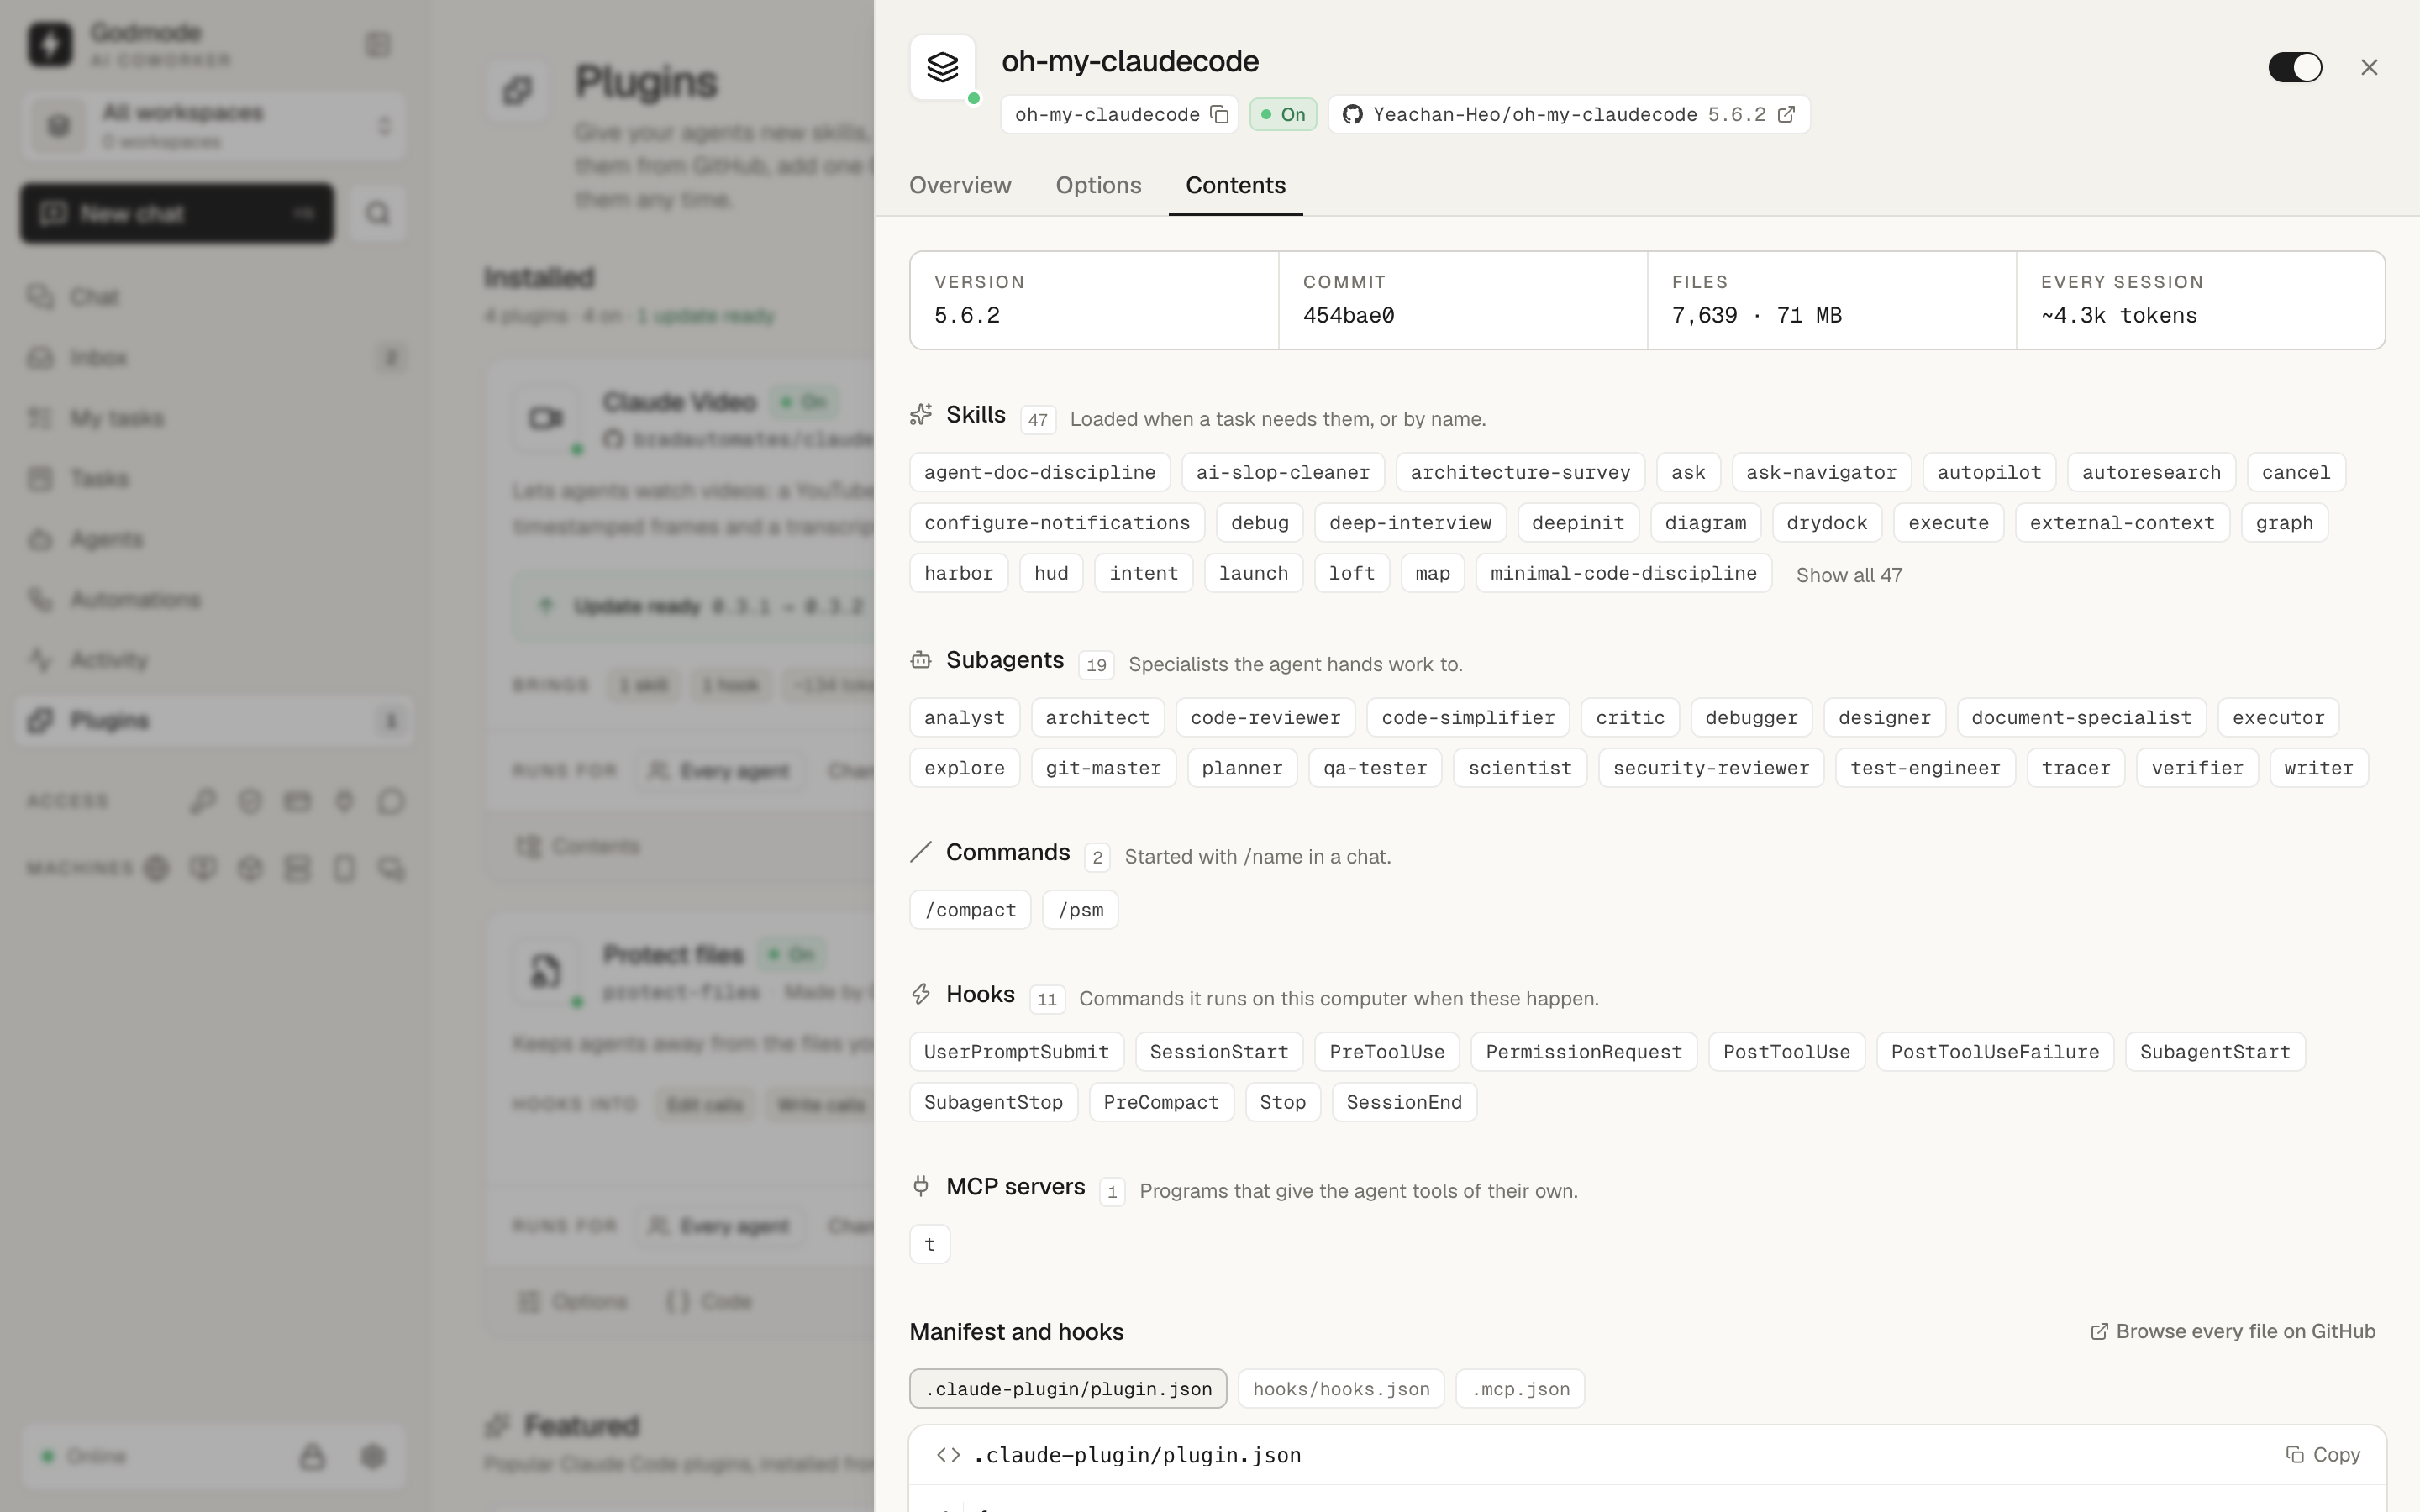Viewport: 2420px width, 1512px height.
Task: Start a New chat
Action: click(177, 213)
